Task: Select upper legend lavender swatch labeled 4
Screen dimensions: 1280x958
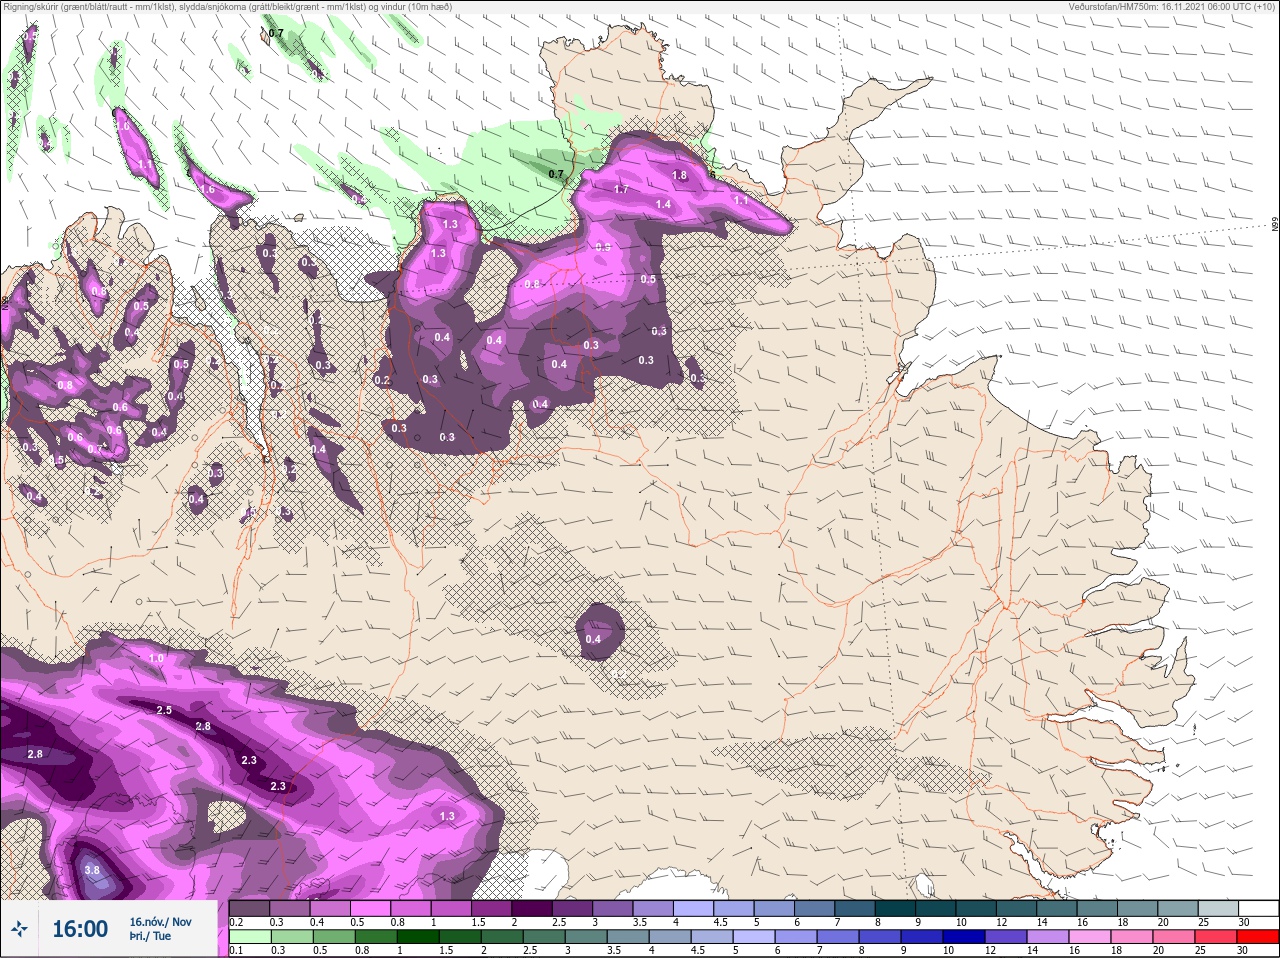Action: [x=693, y=910]
